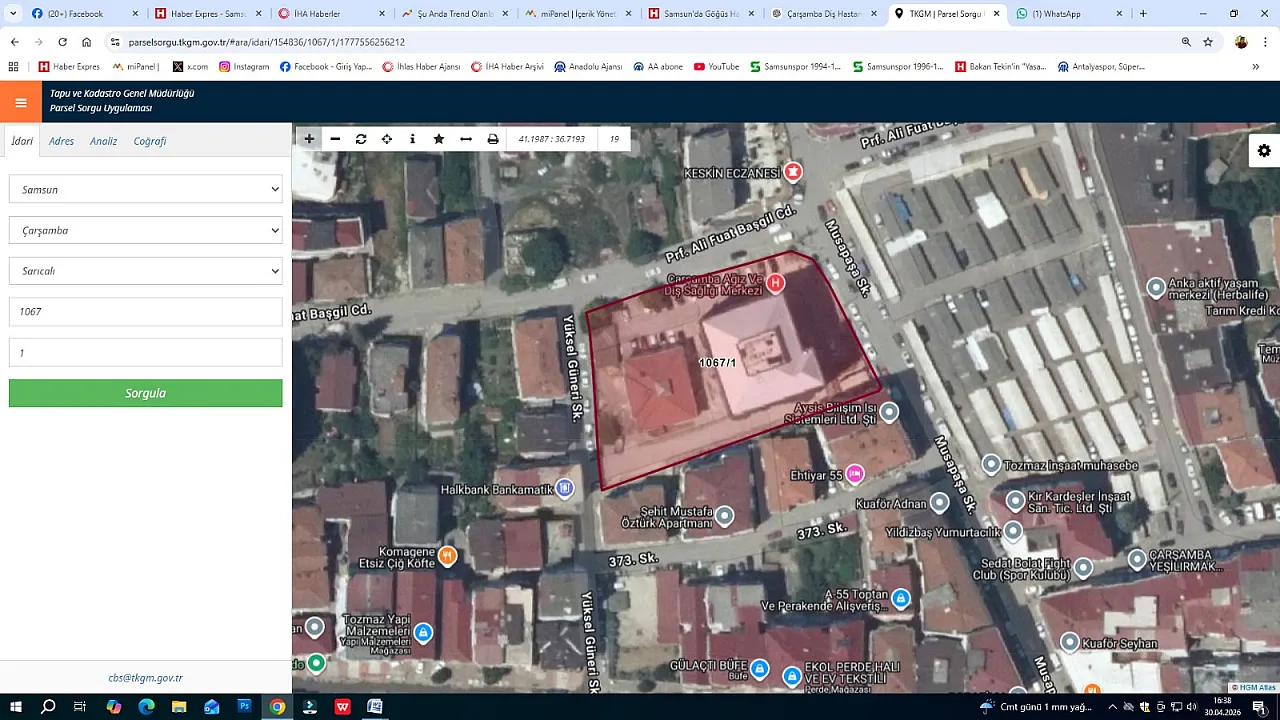
Task: Switch to the İdari tab
Action: pos(22,141)
